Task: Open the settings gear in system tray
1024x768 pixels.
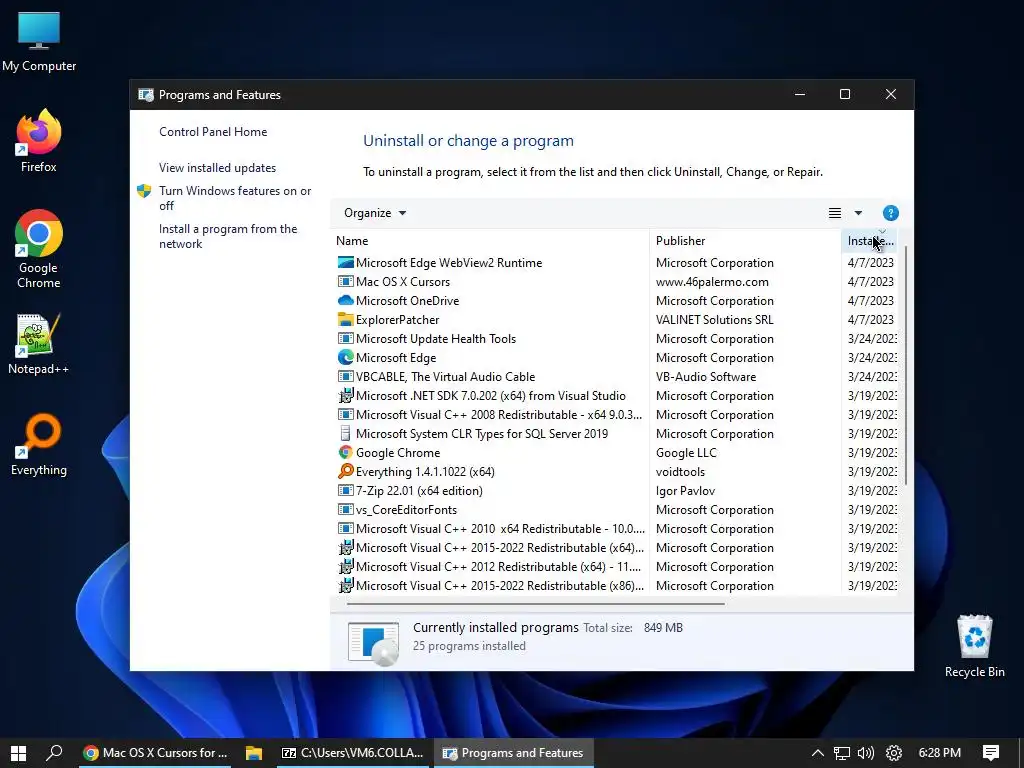Action: click(x=893, y=753)
